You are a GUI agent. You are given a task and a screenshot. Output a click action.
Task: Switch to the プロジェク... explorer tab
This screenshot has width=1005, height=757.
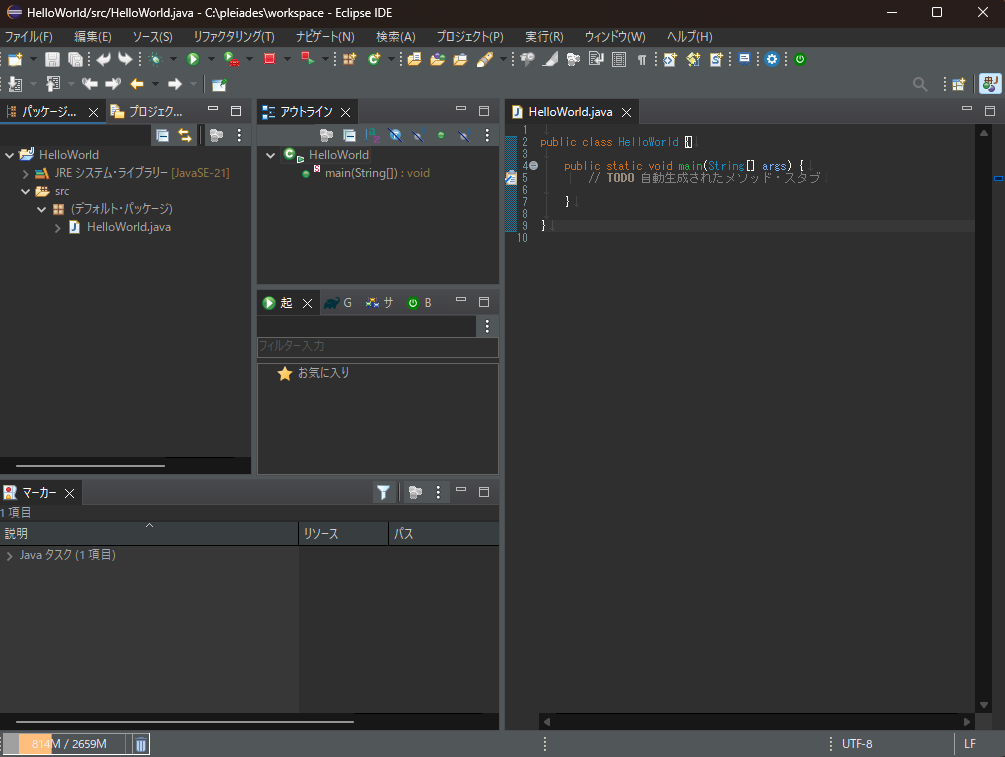(x=147, y=111)
